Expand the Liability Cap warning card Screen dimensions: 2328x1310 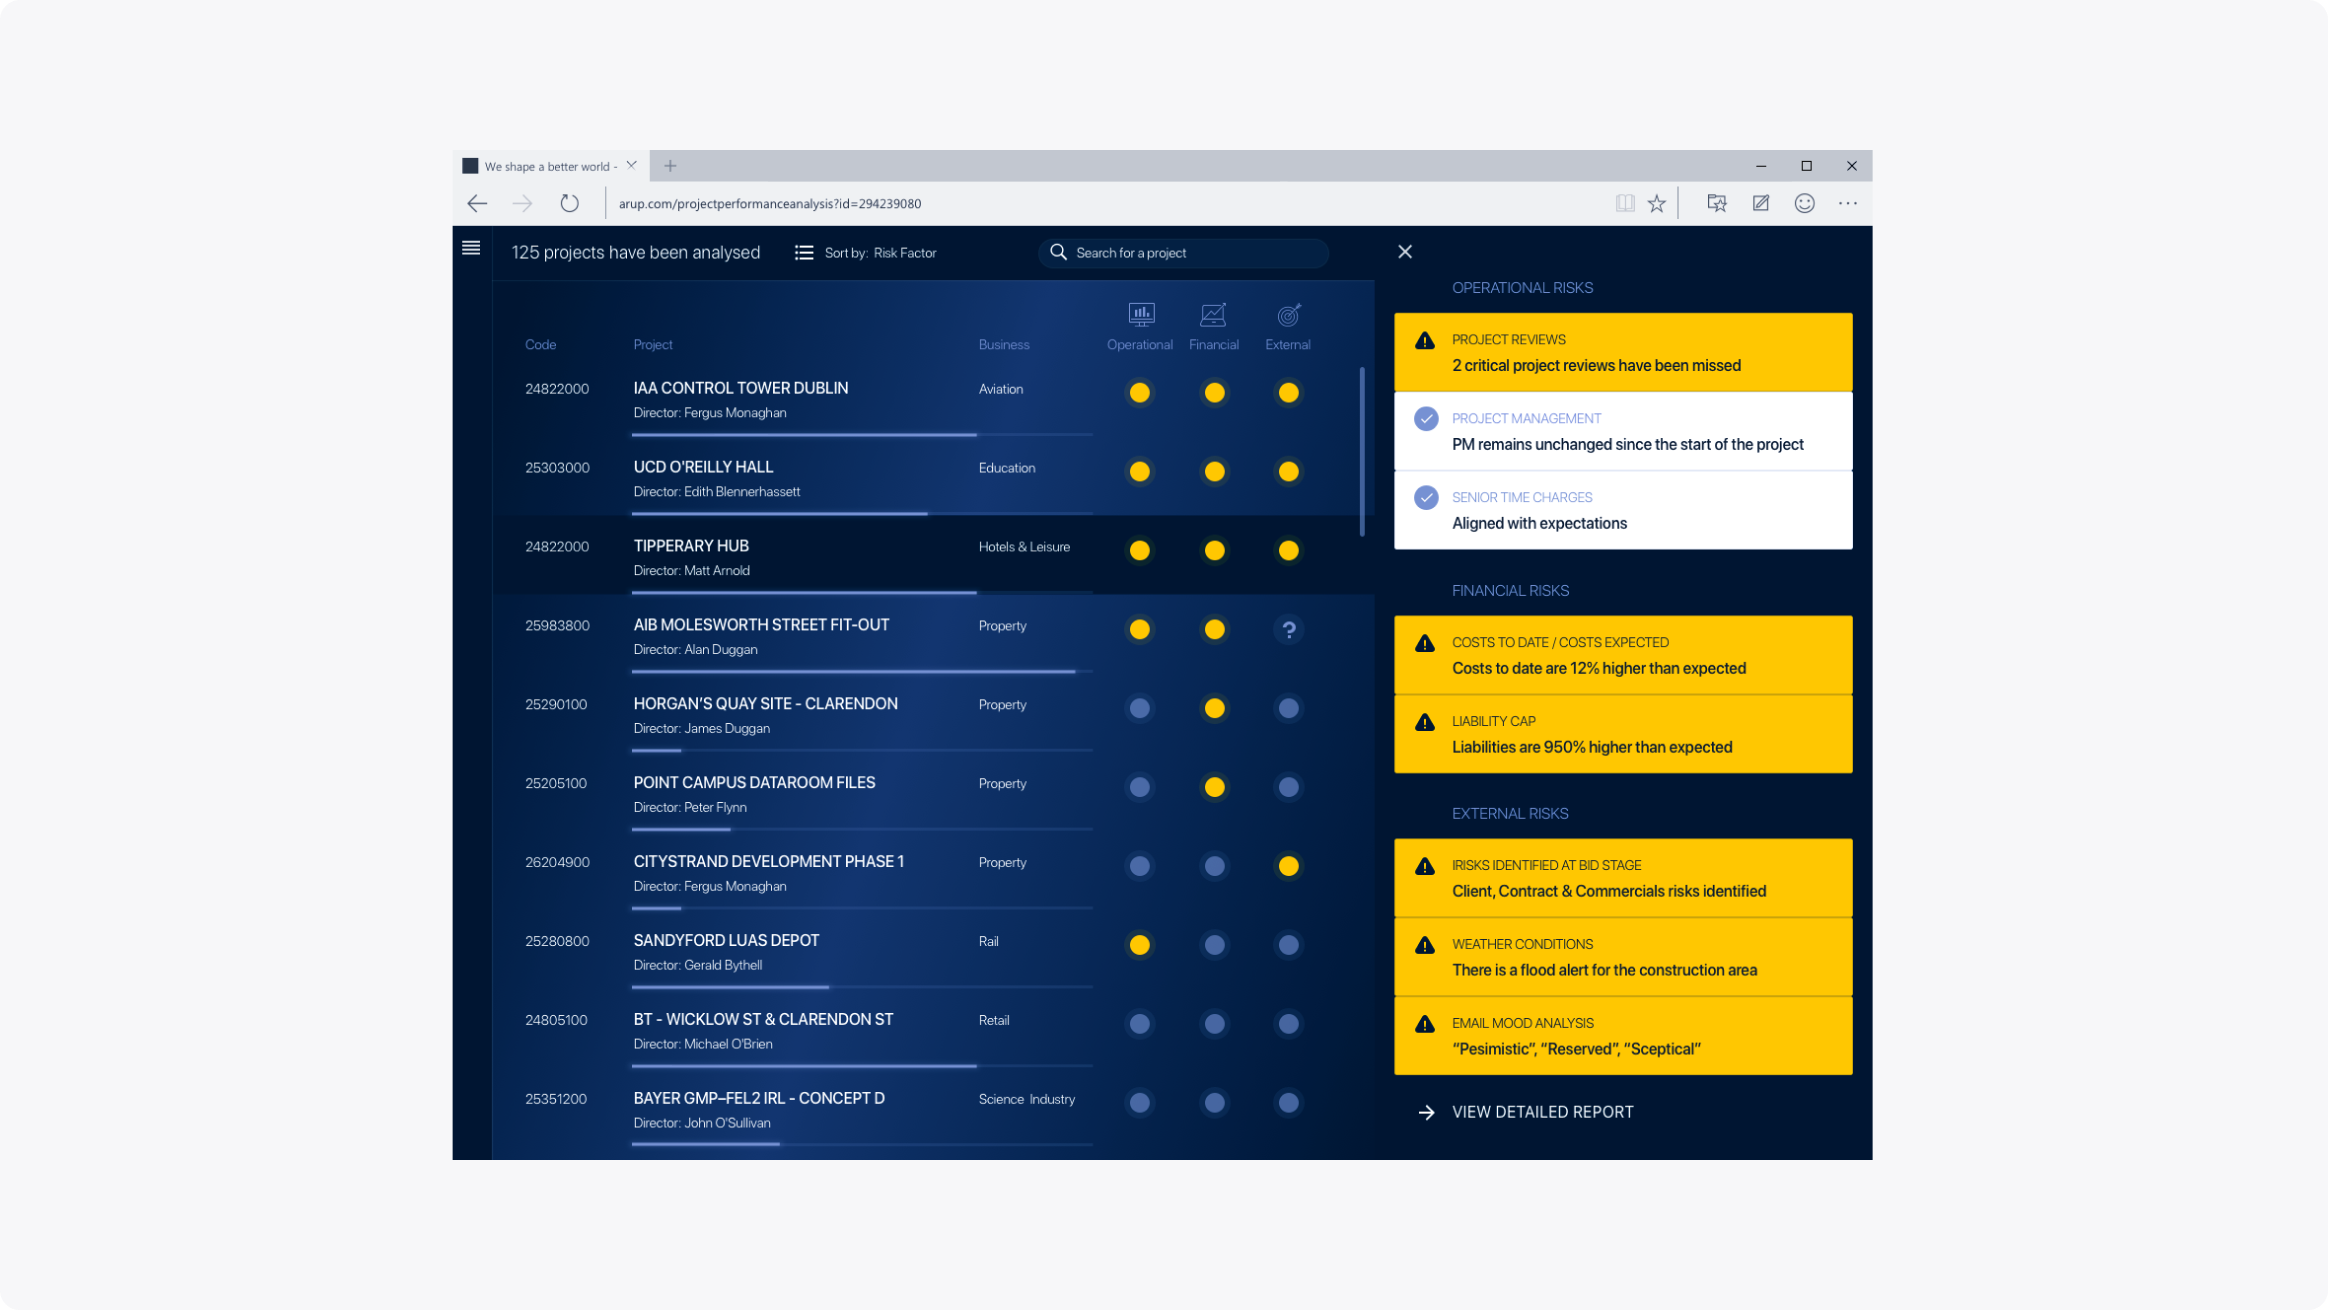coord(1622,734)
